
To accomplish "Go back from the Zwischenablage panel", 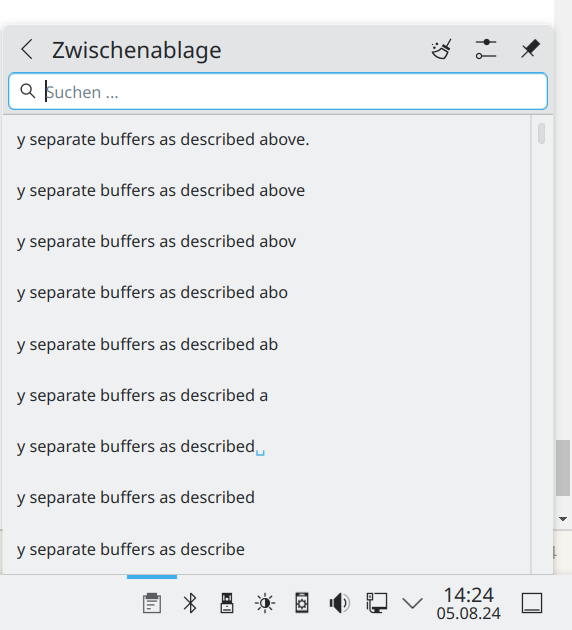I will click(27, 49).
